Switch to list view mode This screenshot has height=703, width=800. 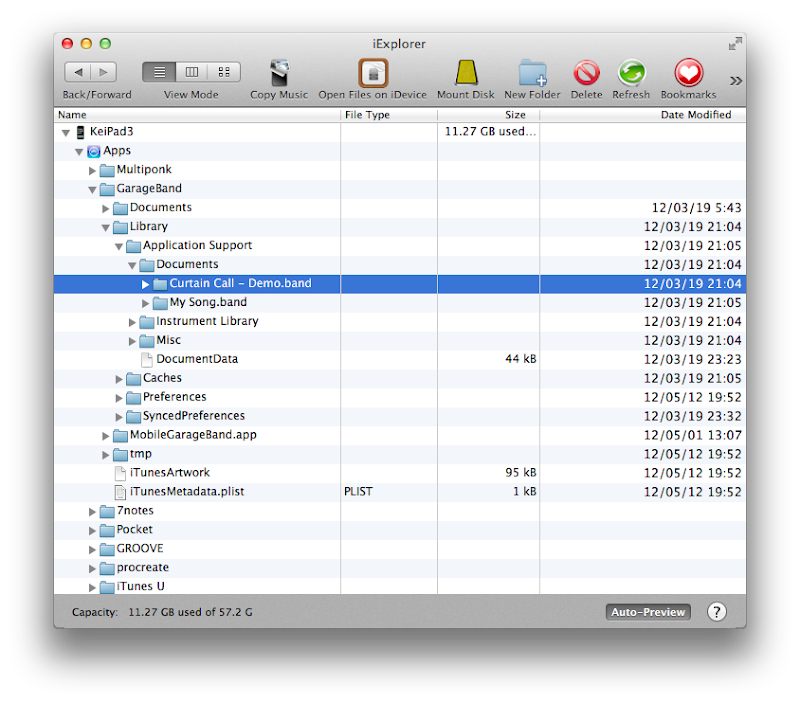tap(159, 72)
